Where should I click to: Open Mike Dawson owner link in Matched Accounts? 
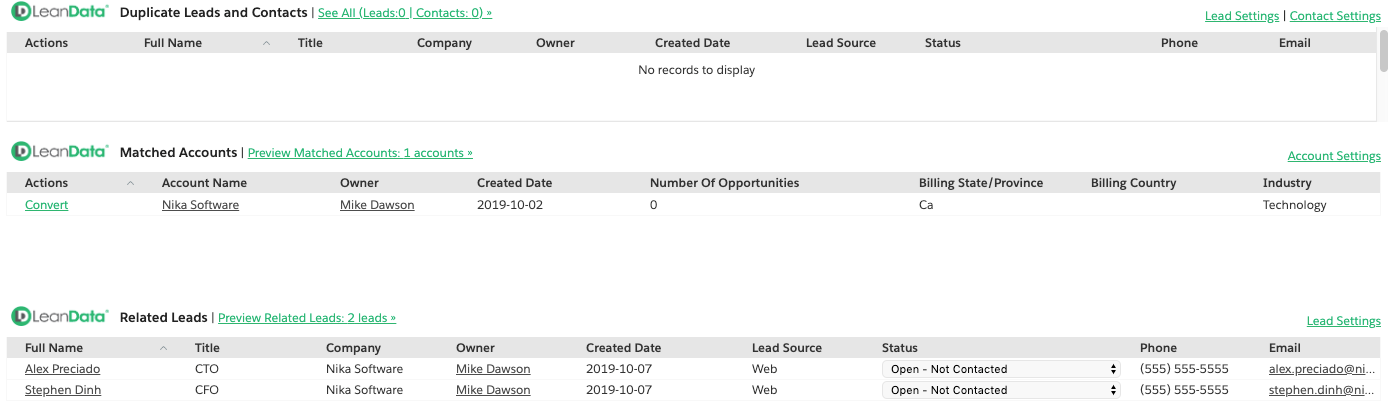[377, 205]
